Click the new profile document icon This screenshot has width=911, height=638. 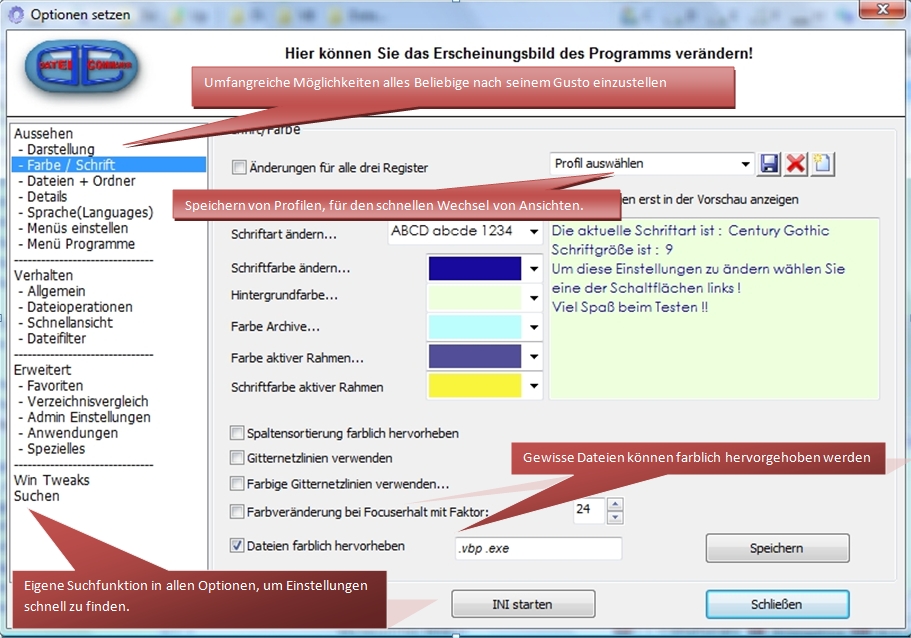823,164
